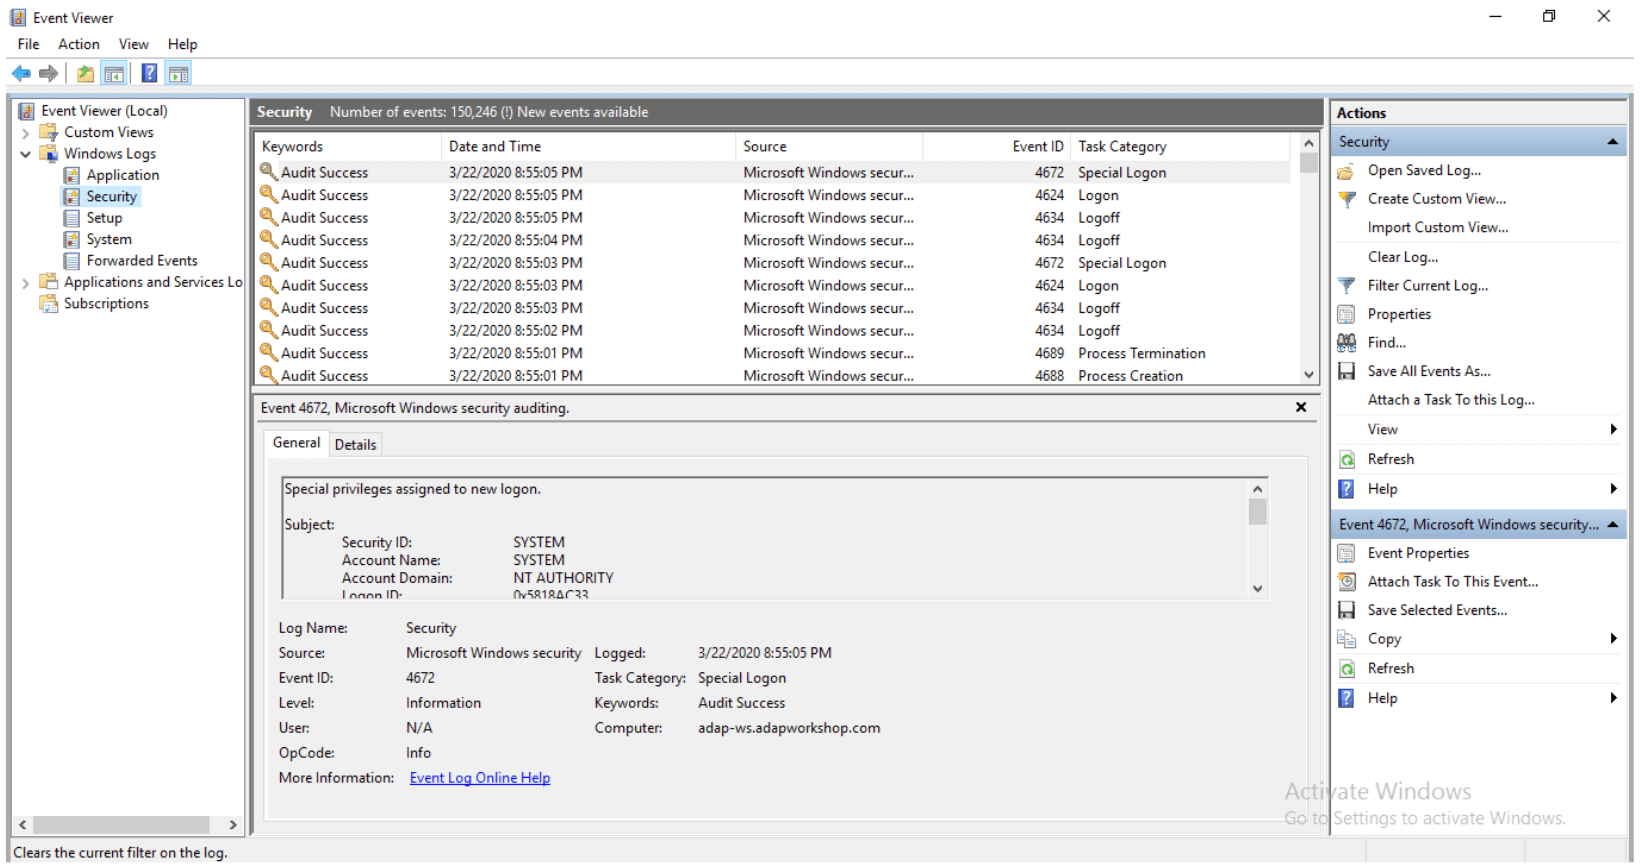This screenshot has width=1644, height=864.
Task: Open the Help menu in menu bar
Action: coord(182,44)
